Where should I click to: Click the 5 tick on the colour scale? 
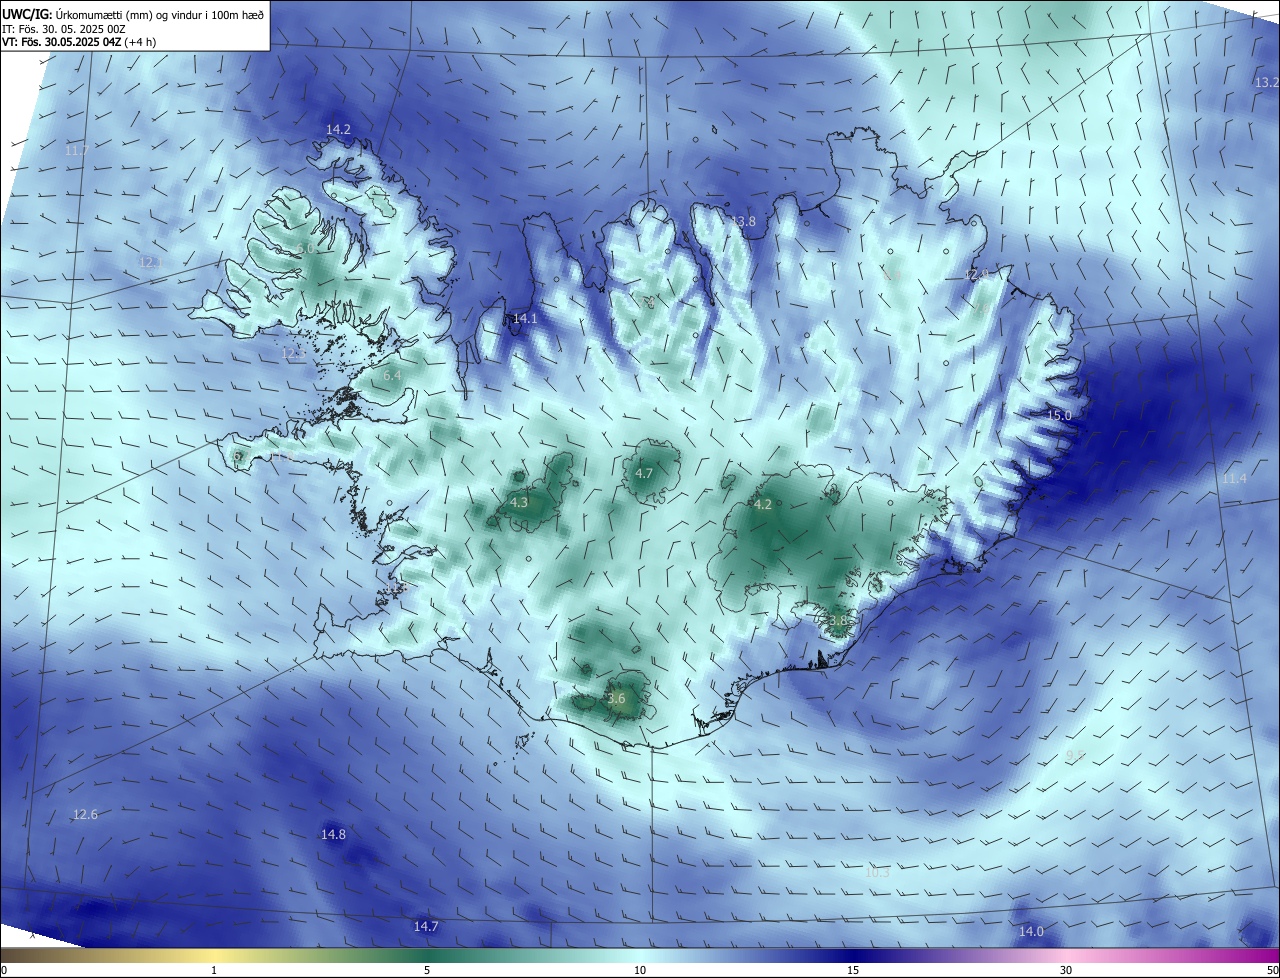427,970
